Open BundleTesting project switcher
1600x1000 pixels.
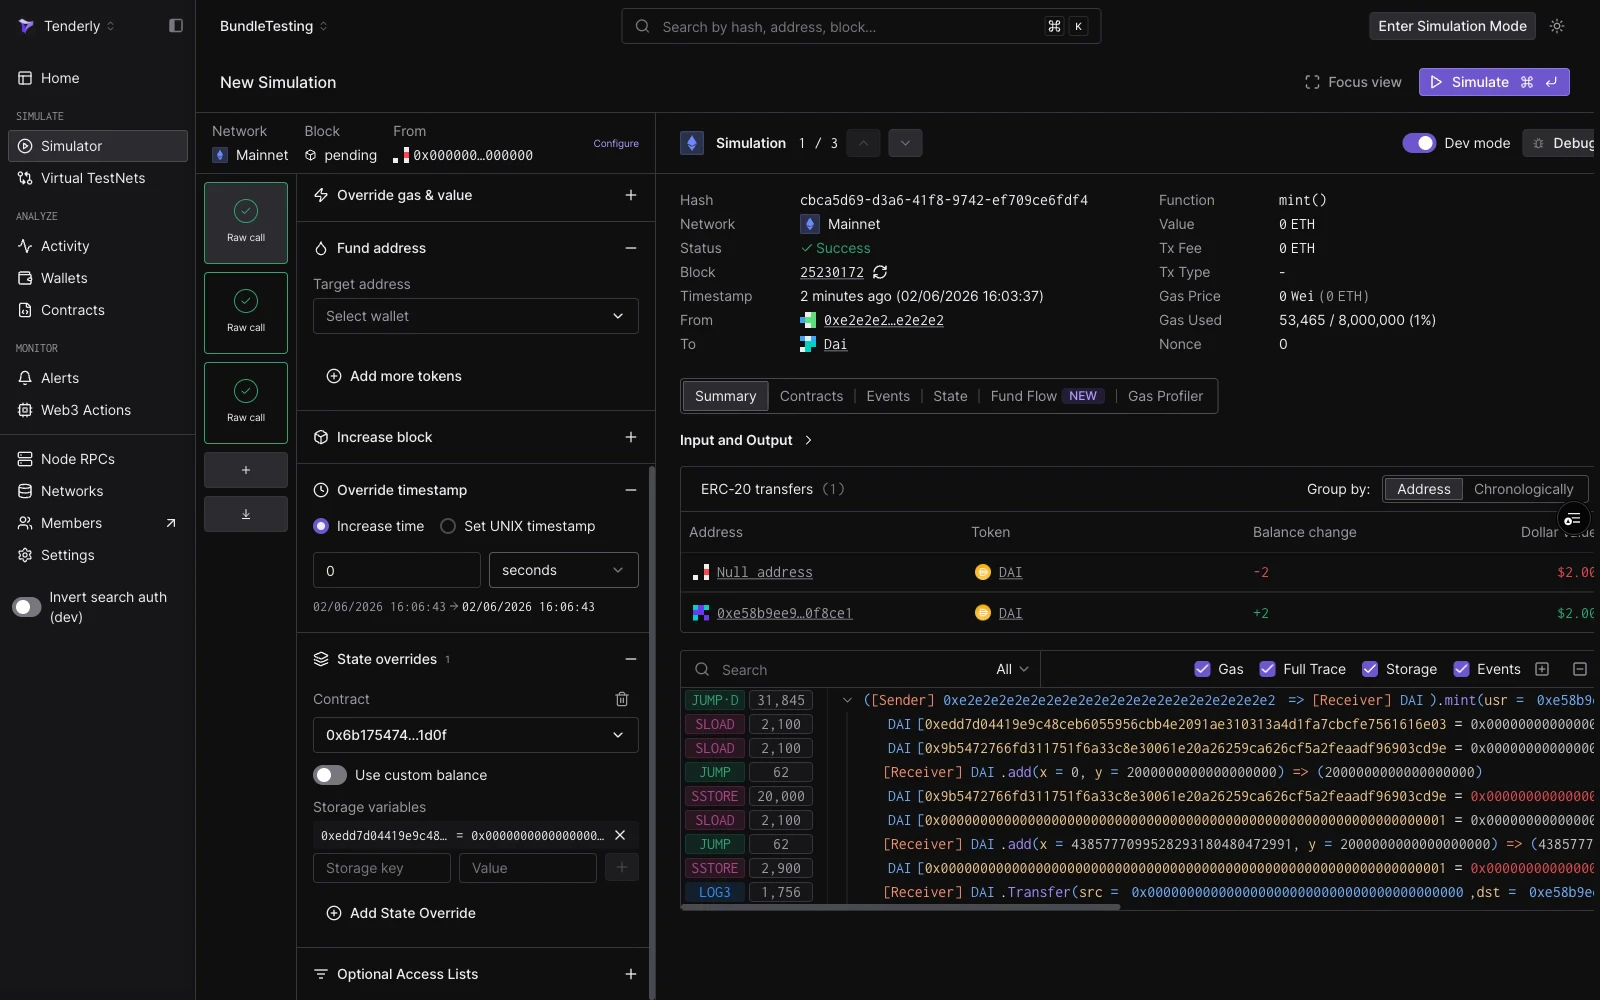pos(273,26)
